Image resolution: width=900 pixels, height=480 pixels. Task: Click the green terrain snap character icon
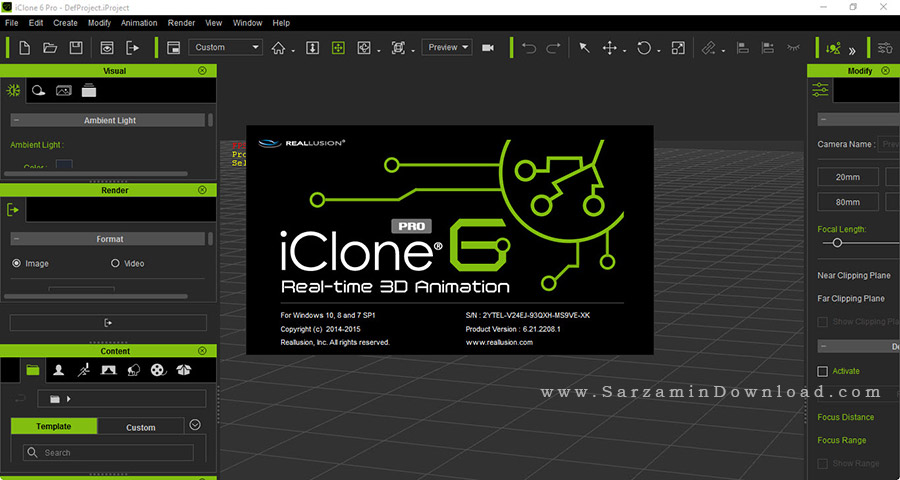point(833,48)
